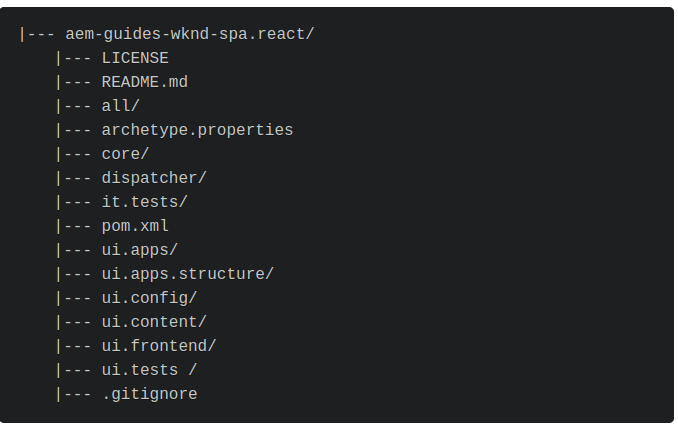The width and height of the screenshot is (678, 426).
Task: Select the LICENSE file entry
Action: tap(135, 58)
